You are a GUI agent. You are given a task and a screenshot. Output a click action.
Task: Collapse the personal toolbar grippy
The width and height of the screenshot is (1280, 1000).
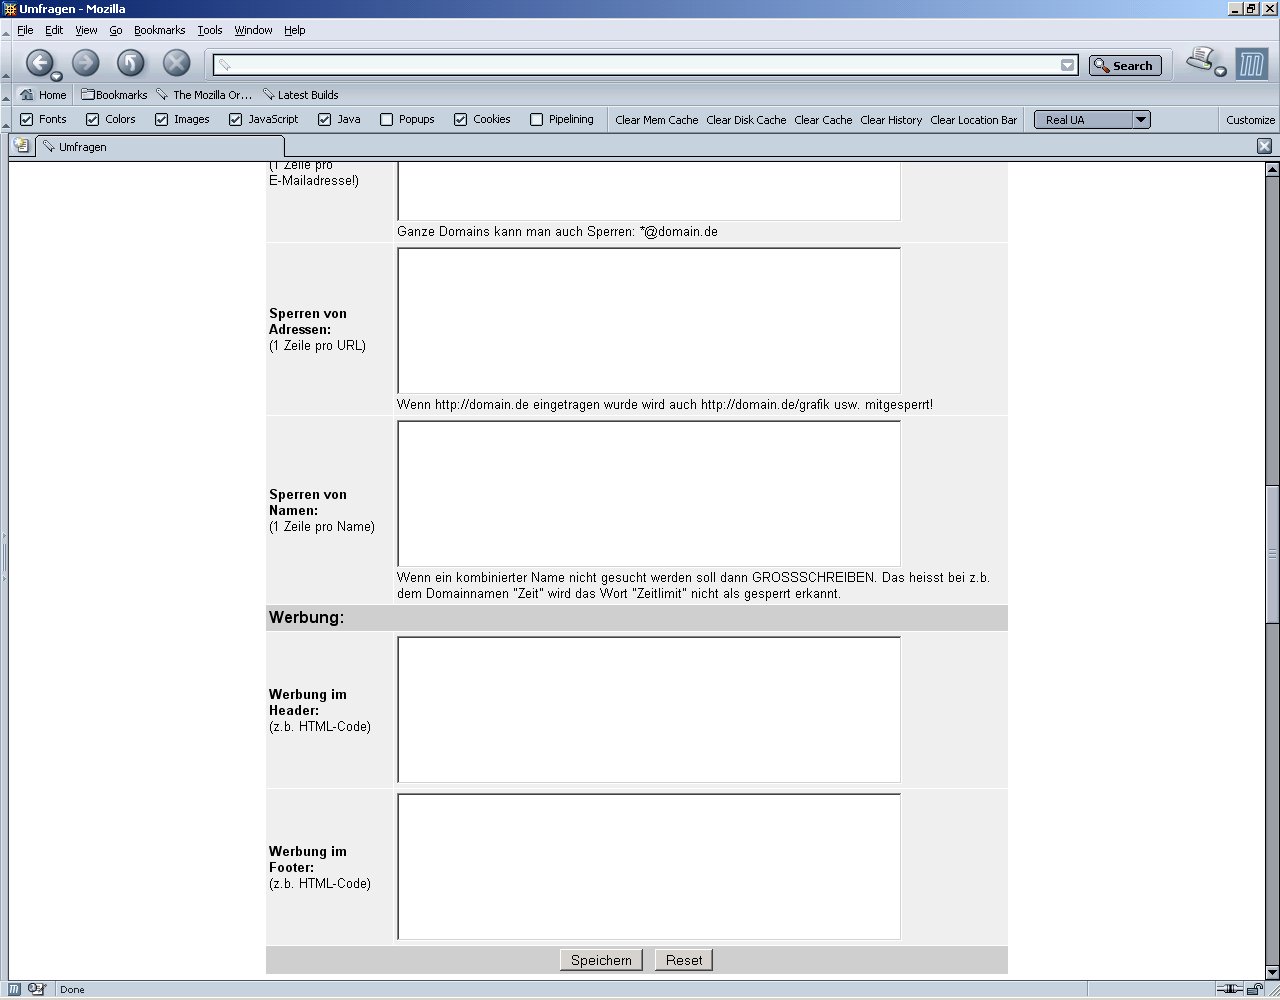coord(7,95)
